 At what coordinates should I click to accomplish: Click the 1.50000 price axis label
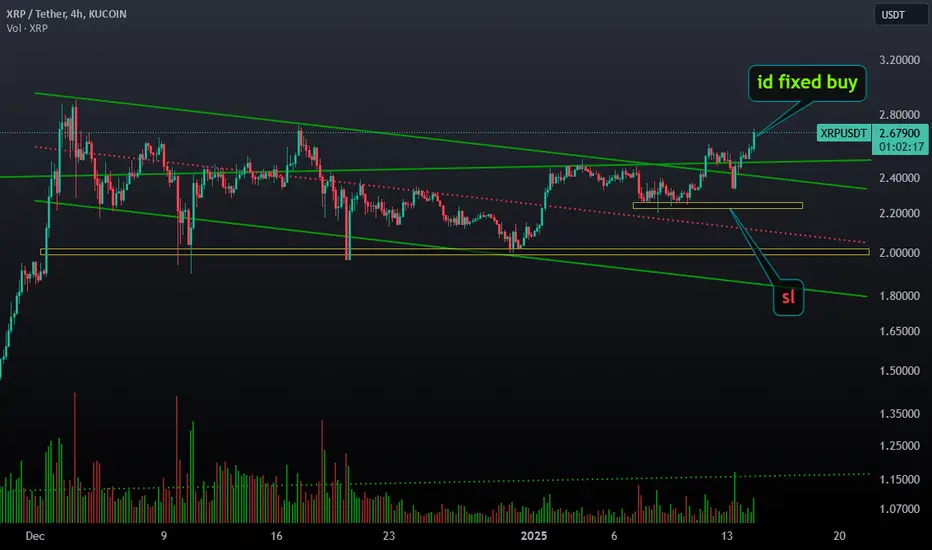click(x=899, y=371)
